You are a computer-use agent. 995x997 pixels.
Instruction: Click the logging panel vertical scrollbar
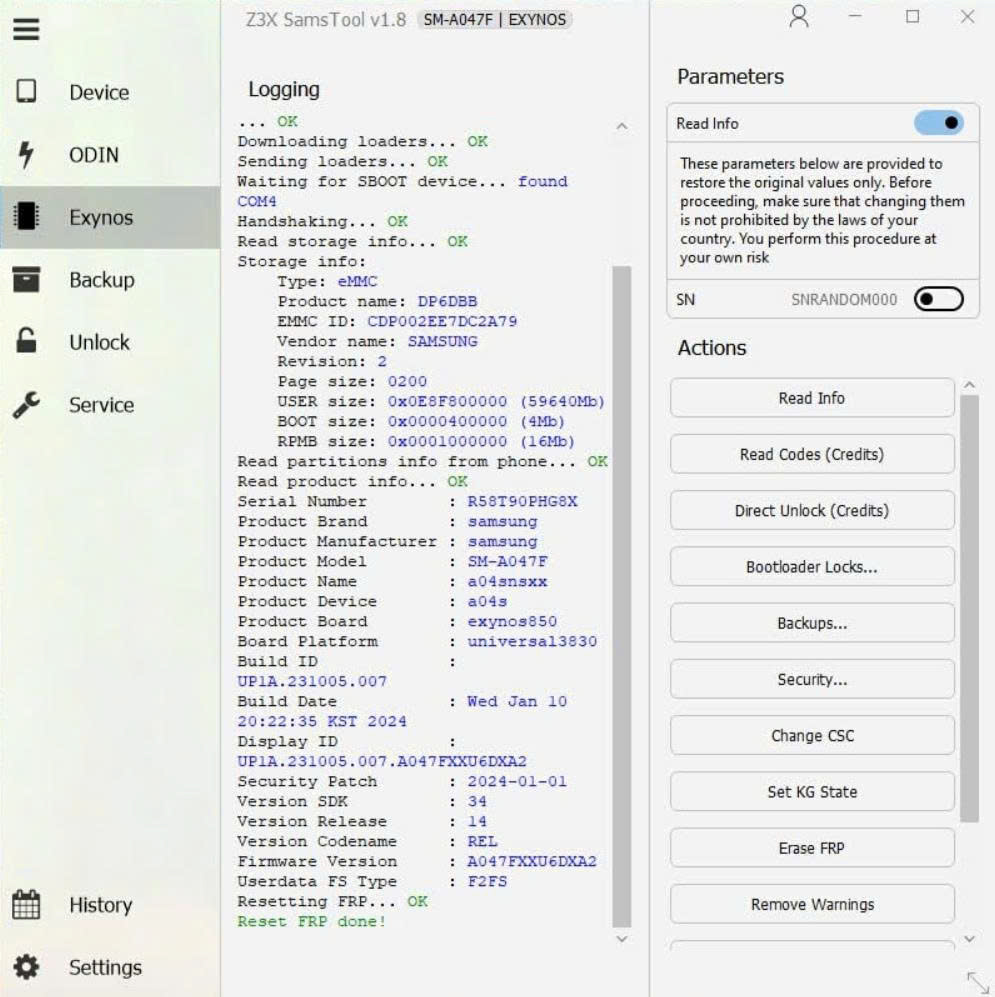(x=622, y=596)
